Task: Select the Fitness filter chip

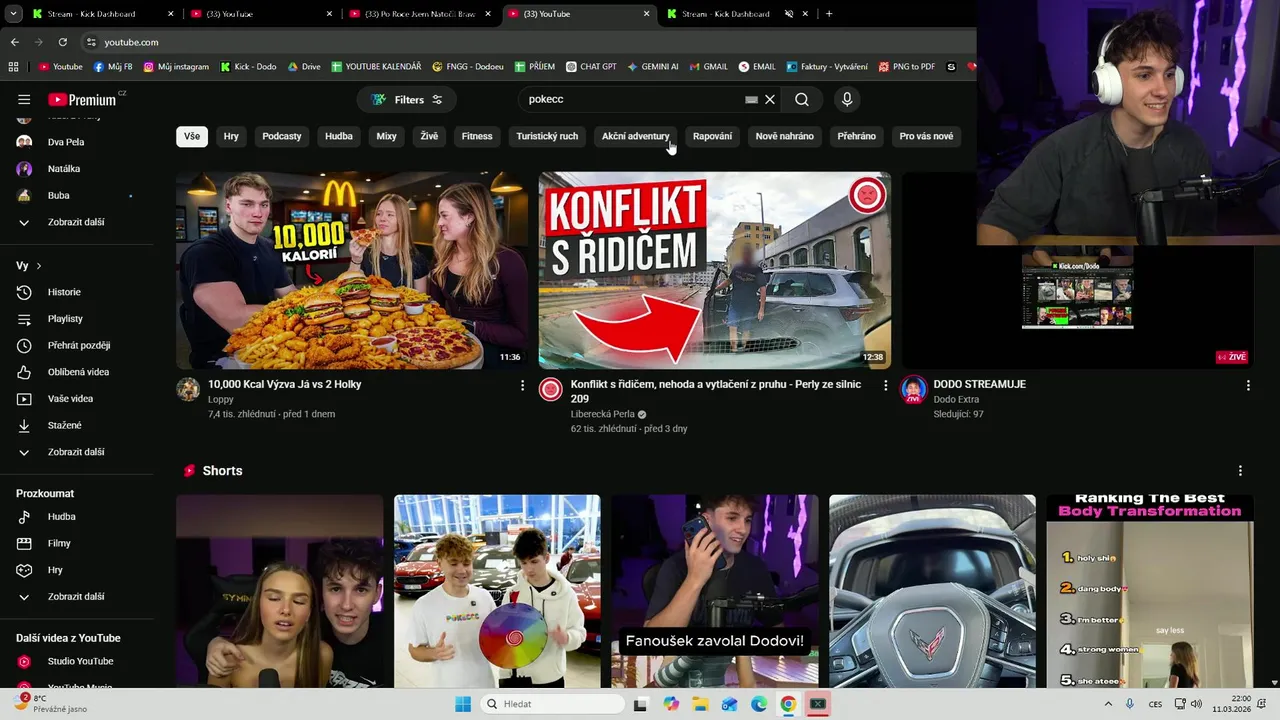Action: 477,136
